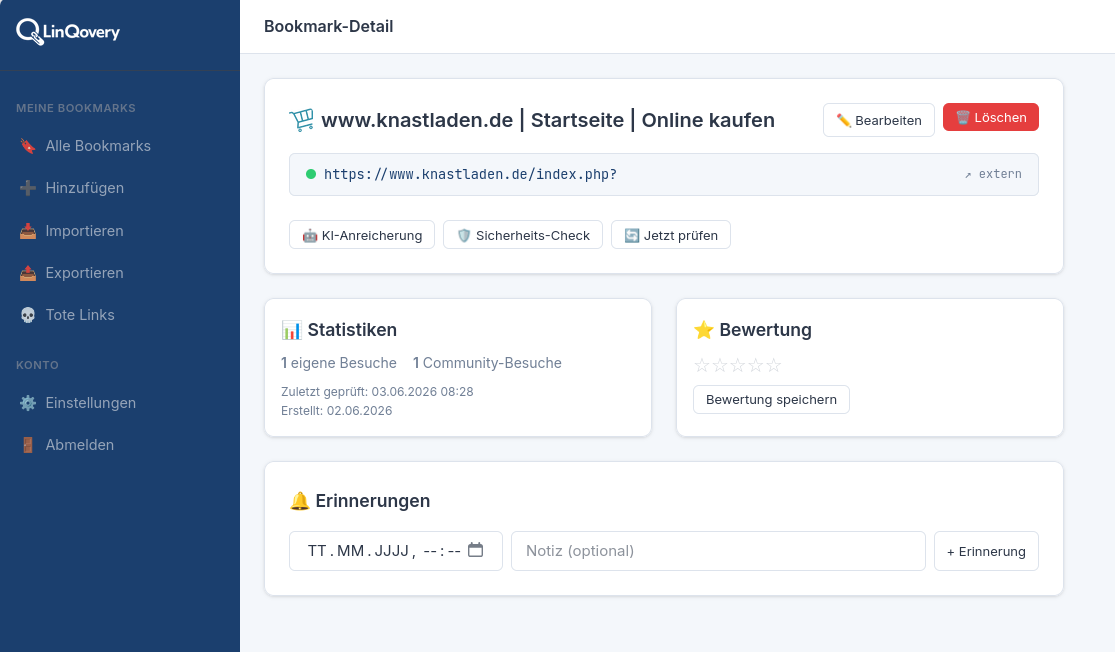Go to Hinzufügen page
This screenshot has width=1115, height=652.
85,188
